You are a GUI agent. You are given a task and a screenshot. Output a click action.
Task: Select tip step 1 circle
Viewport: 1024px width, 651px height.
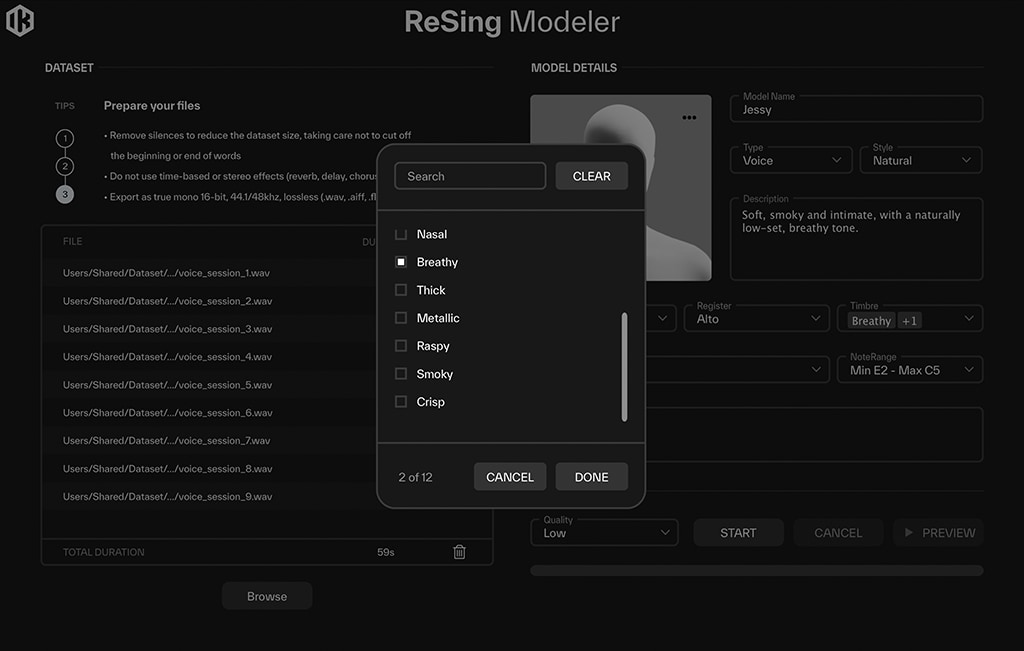(65, 138)
